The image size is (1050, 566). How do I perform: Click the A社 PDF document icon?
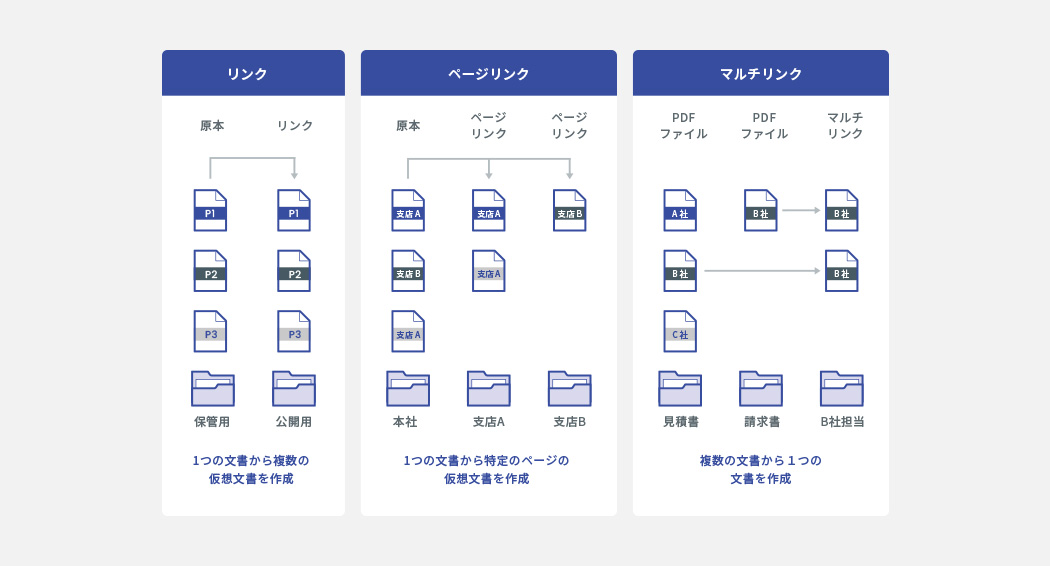pyautogui.click(x=680, y=210)
